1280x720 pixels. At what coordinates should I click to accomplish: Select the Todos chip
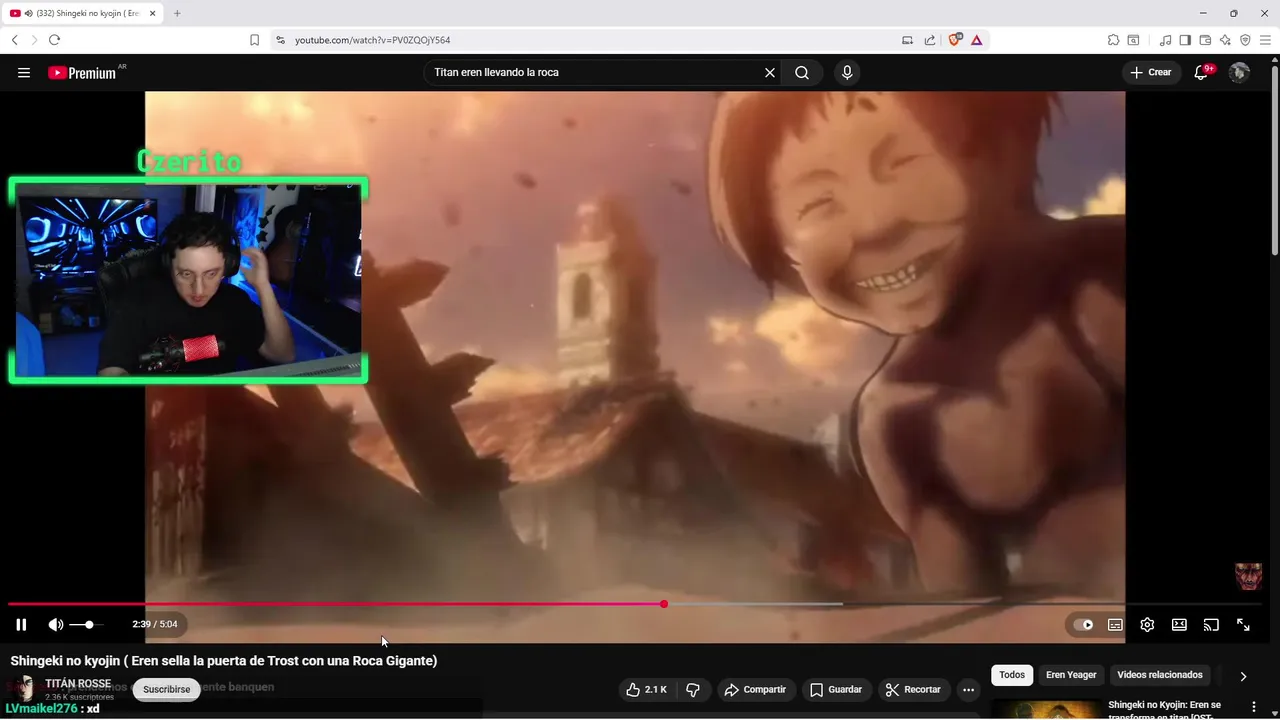point(1012,675)
